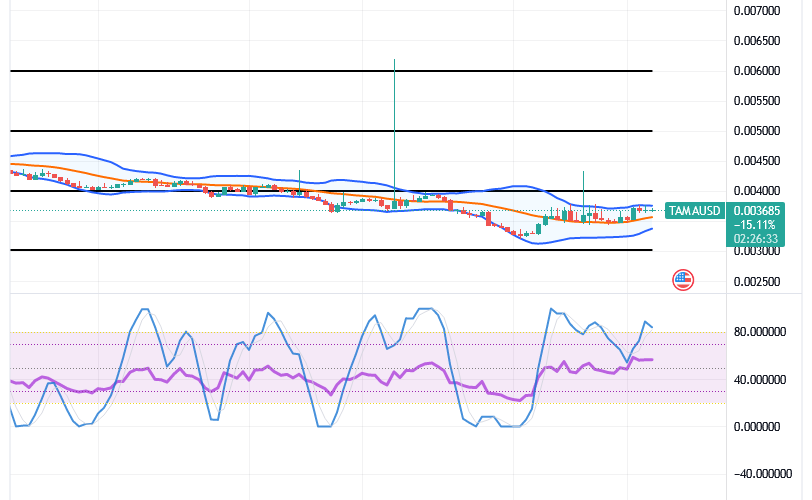Image resolution: width=812 pixels, height=500 pixels.
Task: Select the -15.11% change value
Action: pos(756,225)
